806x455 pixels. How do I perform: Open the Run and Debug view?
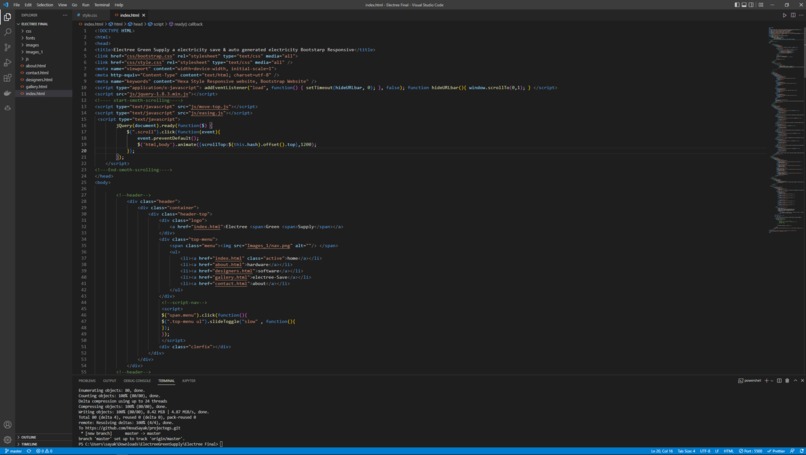(x=7, y=63)
